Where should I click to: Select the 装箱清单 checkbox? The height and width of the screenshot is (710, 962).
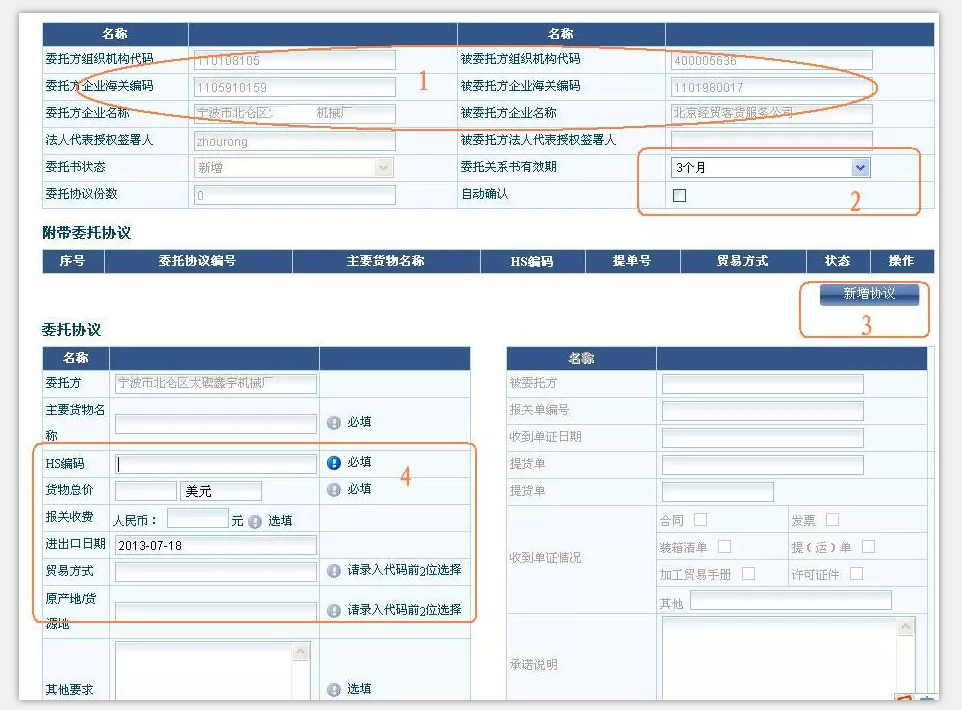725,547
